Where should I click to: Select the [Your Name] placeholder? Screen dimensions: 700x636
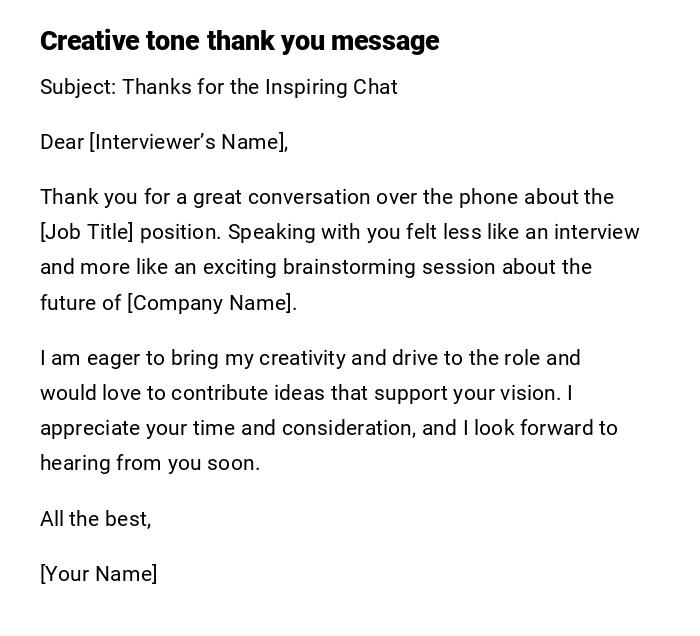(x=98, y=574)
